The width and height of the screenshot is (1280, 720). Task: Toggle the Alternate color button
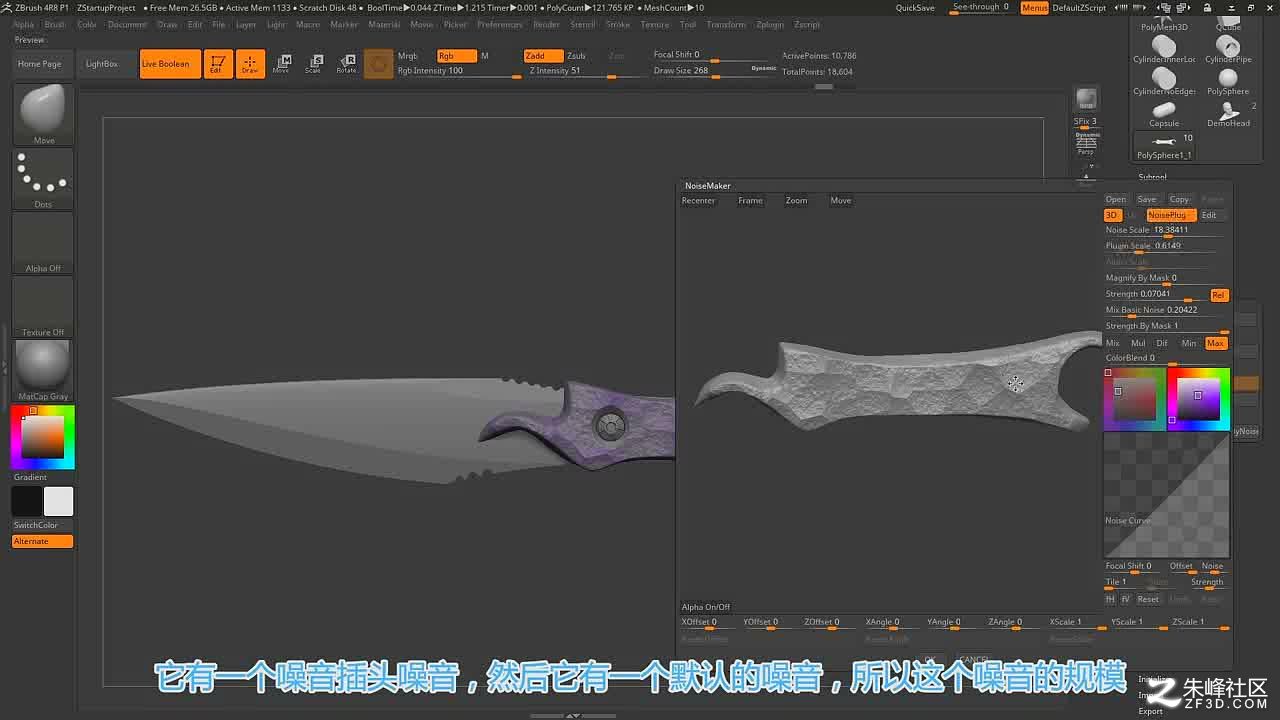42,541
